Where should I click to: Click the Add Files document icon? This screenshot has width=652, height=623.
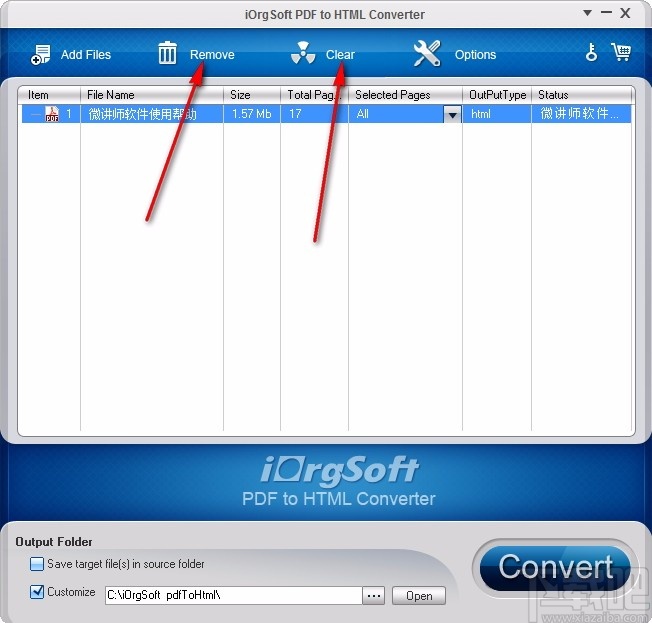(40, 54)
